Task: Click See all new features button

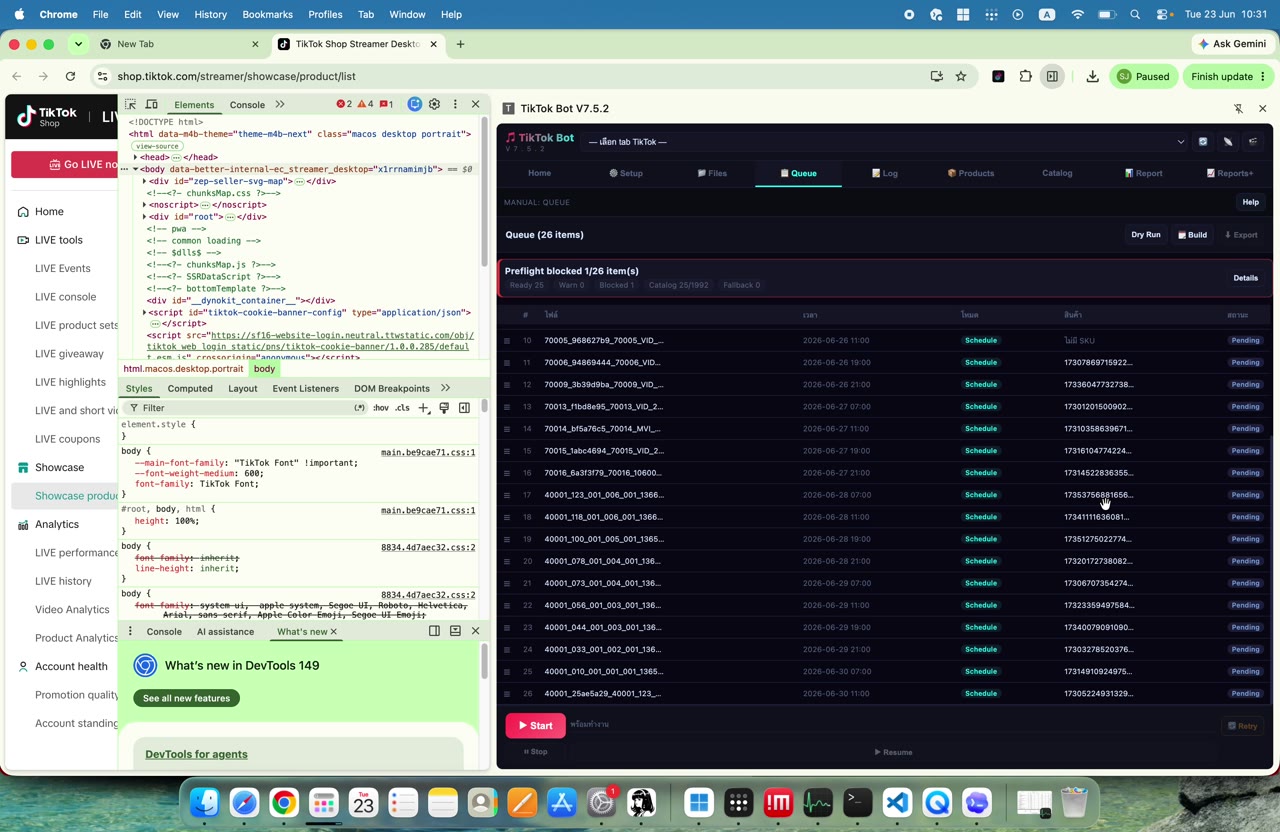Action: 186,698
